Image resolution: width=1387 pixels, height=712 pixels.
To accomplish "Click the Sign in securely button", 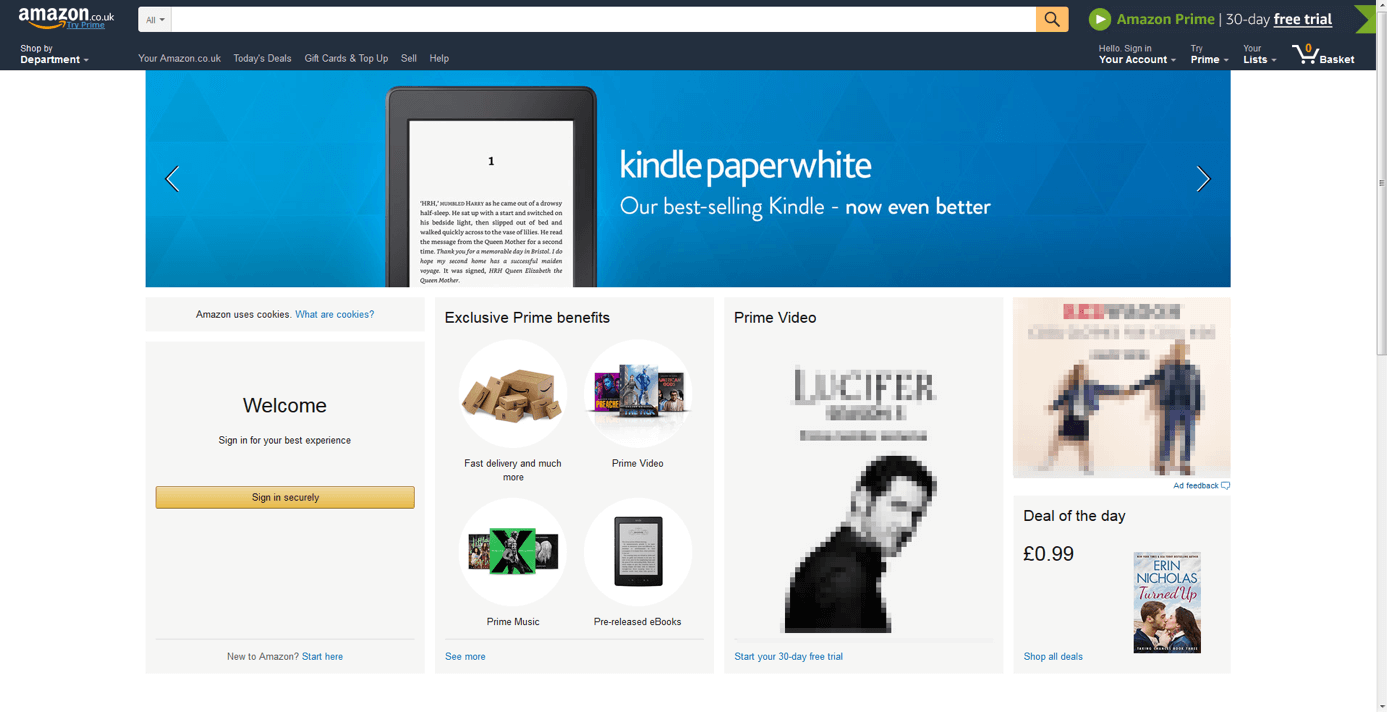I will 285,497.
